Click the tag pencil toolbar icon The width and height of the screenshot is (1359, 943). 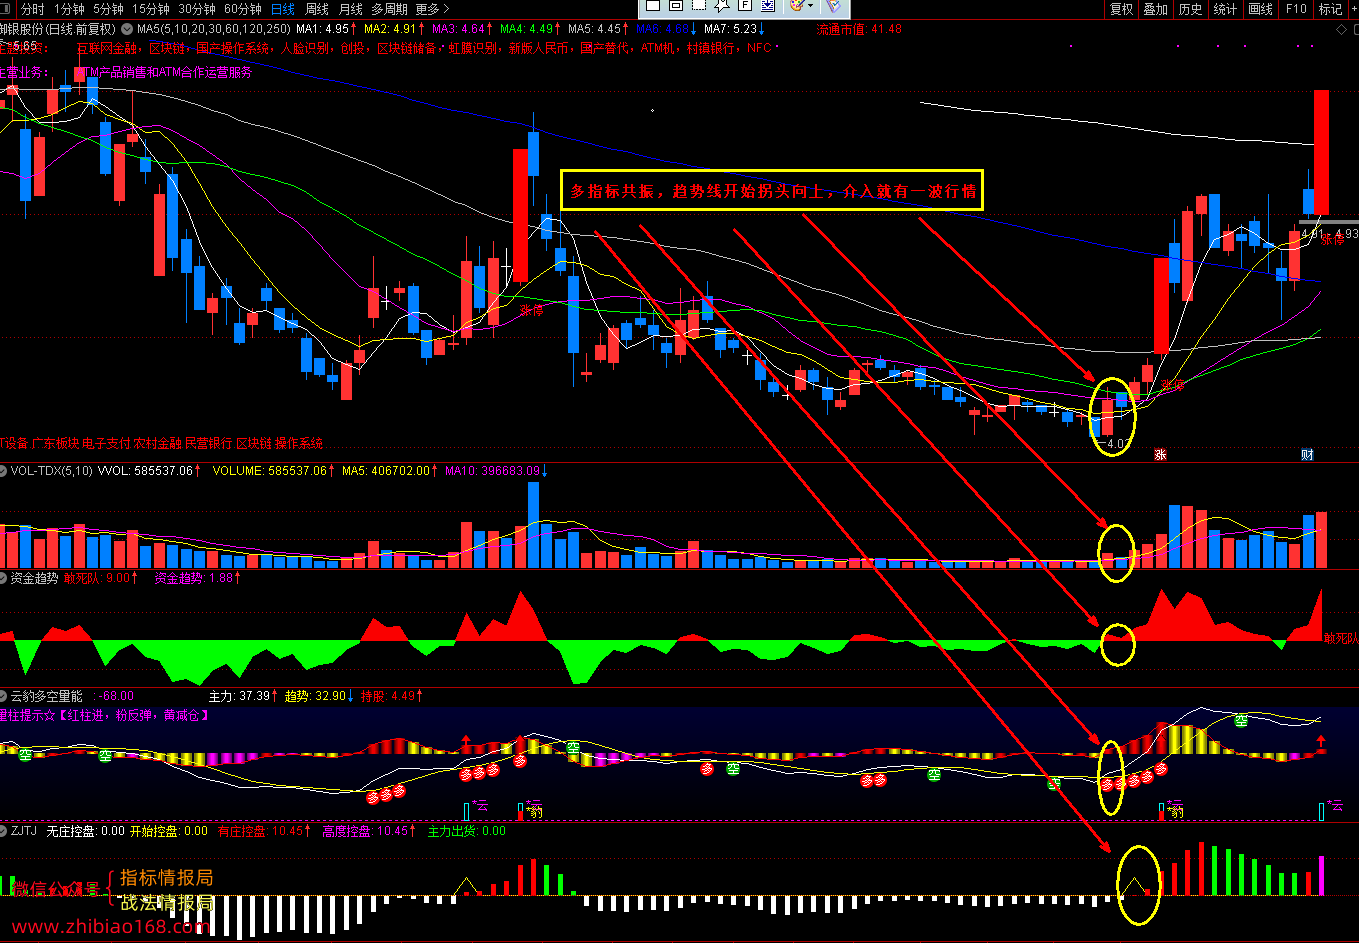pos(833,6)
